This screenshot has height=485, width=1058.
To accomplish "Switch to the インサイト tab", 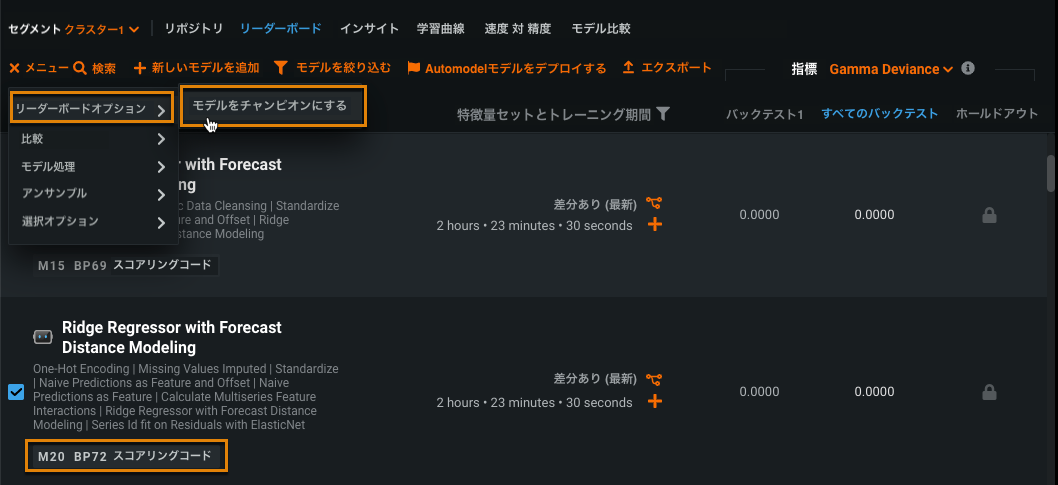I will (x=369, y=29).
